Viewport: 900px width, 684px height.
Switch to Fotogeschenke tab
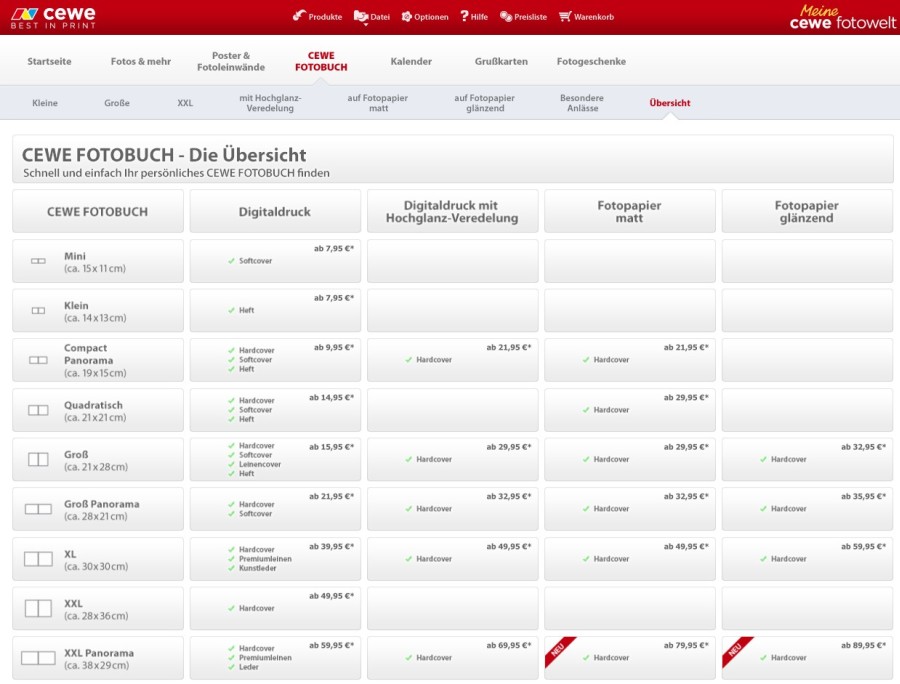coord(591,61)
